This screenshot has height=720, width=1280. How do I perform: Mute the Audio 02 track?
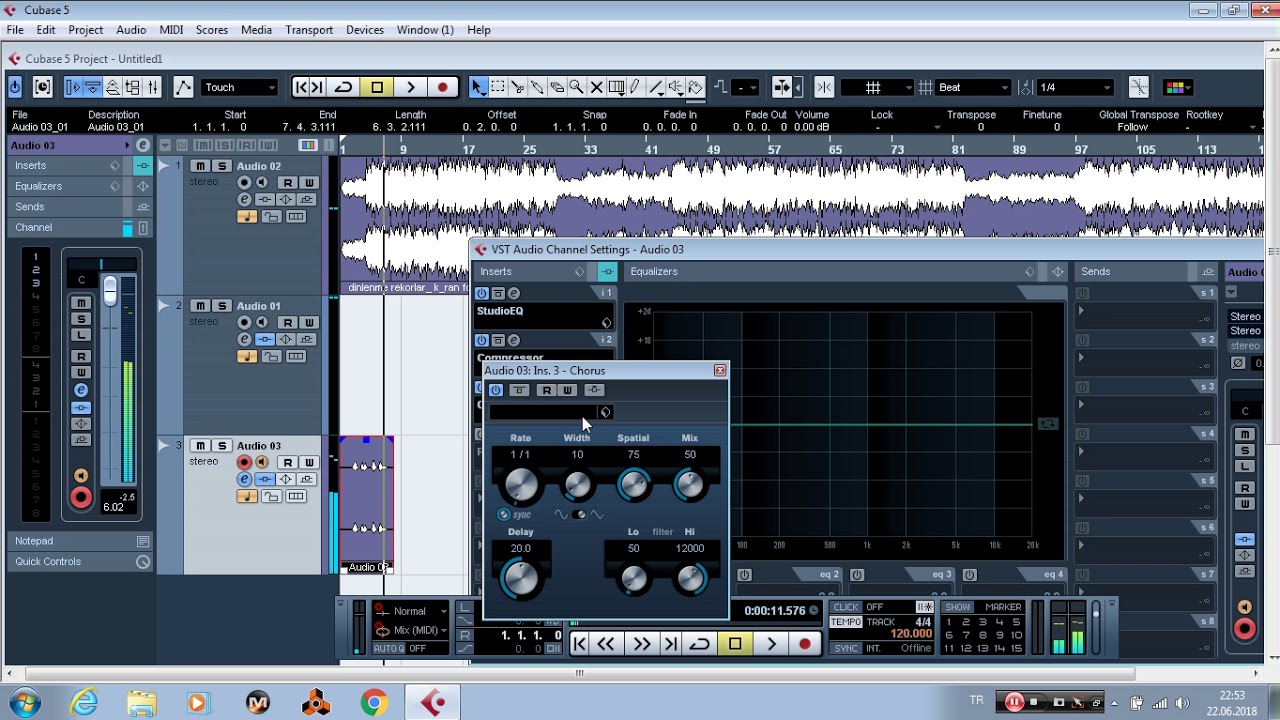201,166
